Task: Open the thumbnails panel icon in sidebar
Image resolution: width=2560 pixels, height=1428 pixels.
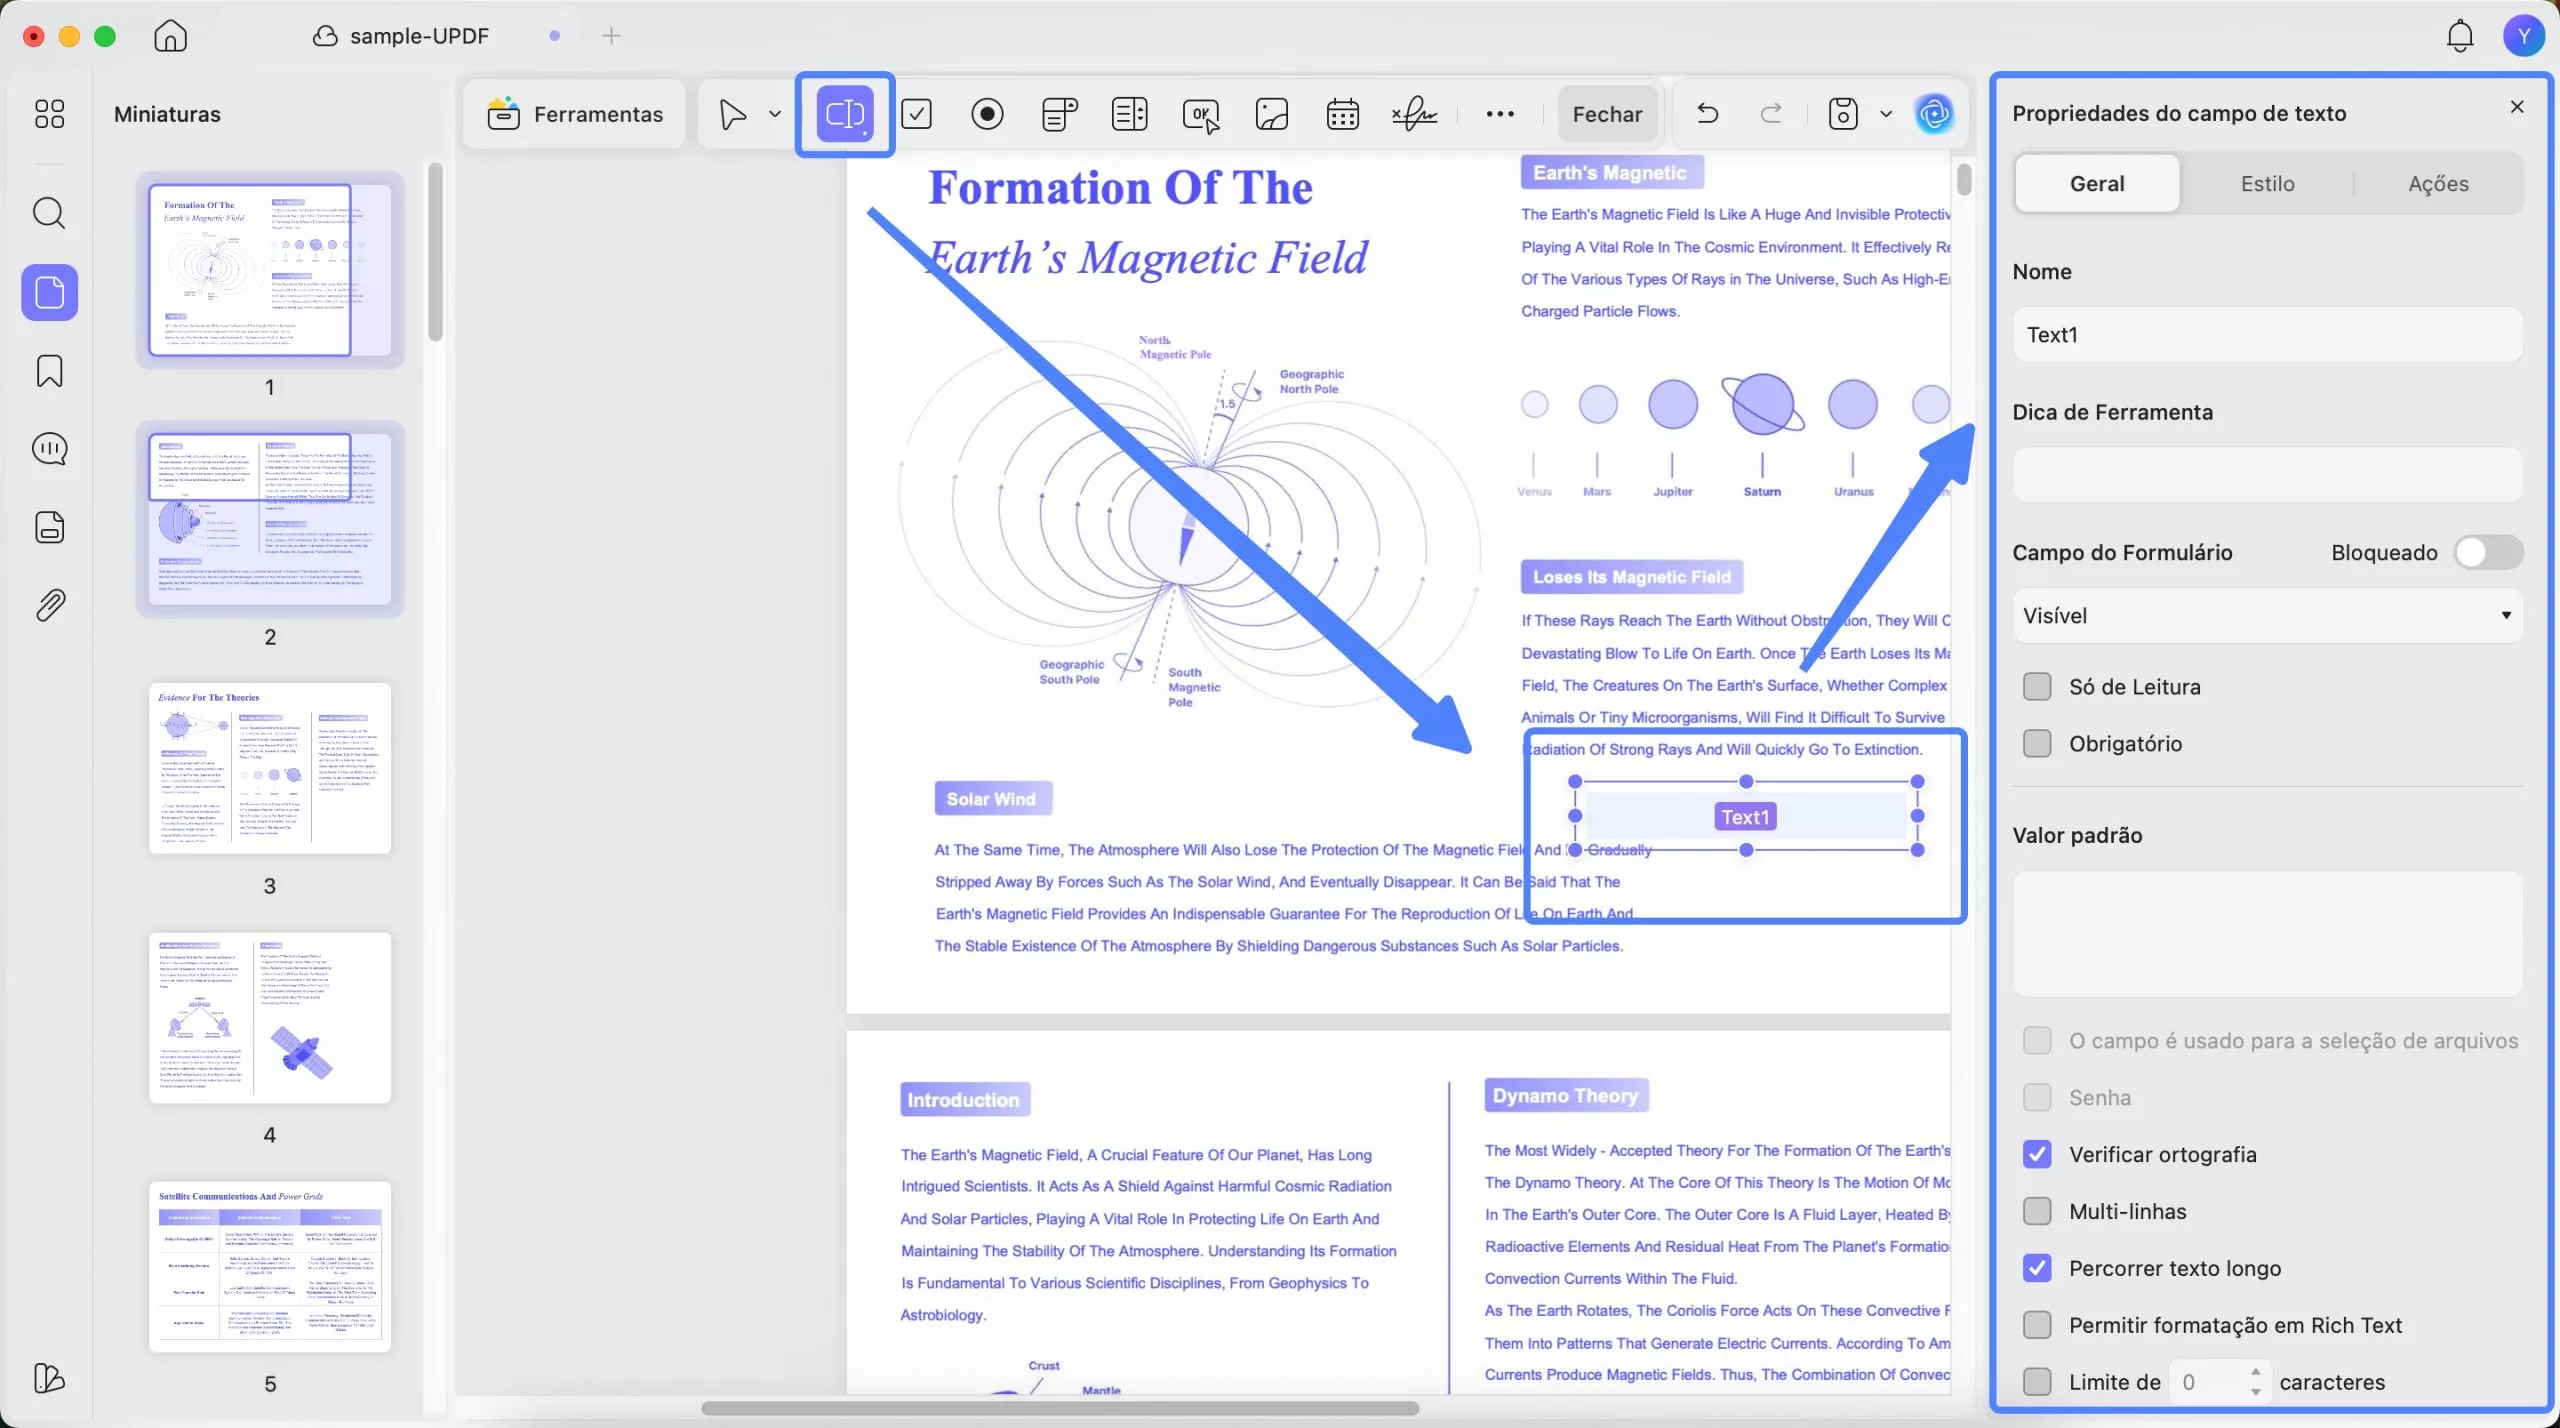Action: tap(49, 292)
